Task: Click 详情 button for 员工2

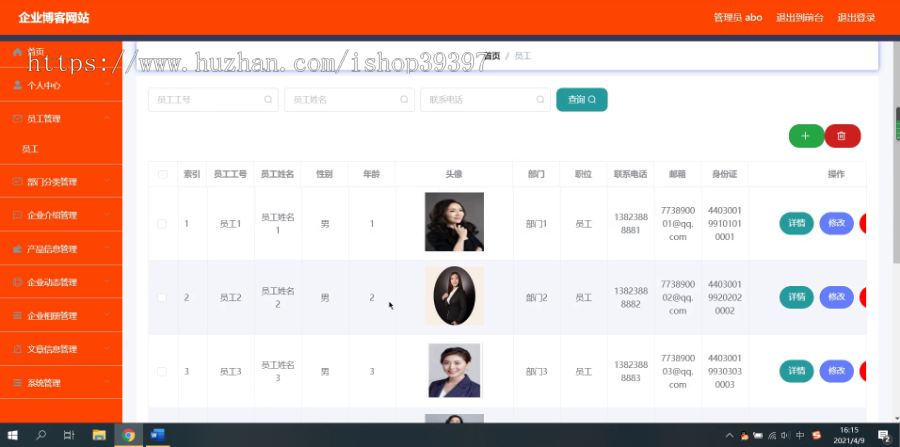Action: pos(796,297)
